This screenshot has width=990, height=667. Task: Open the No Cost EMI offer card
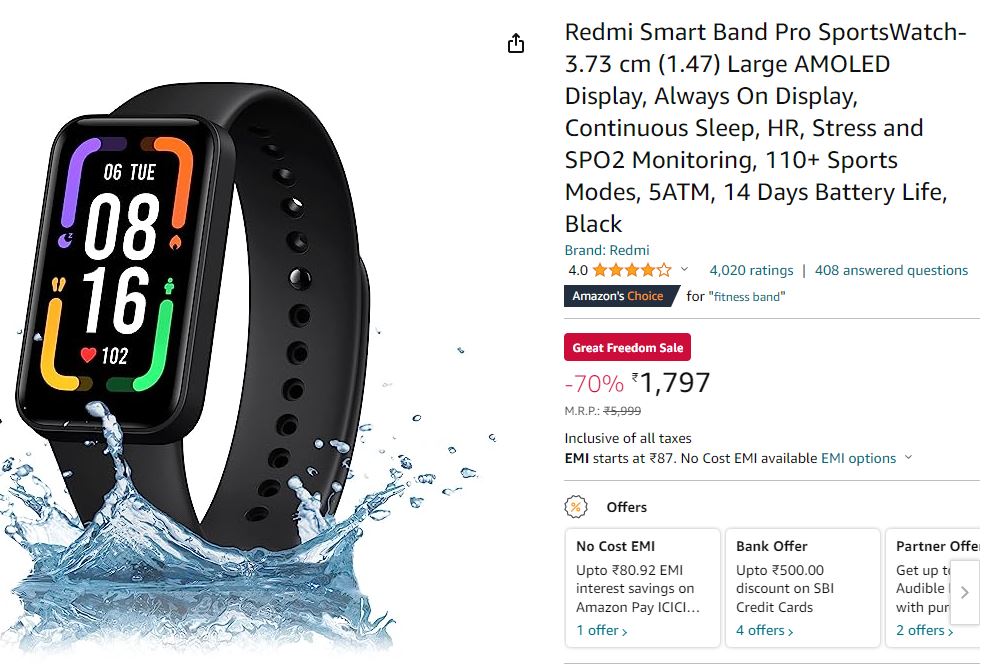[x=642, y=588]
